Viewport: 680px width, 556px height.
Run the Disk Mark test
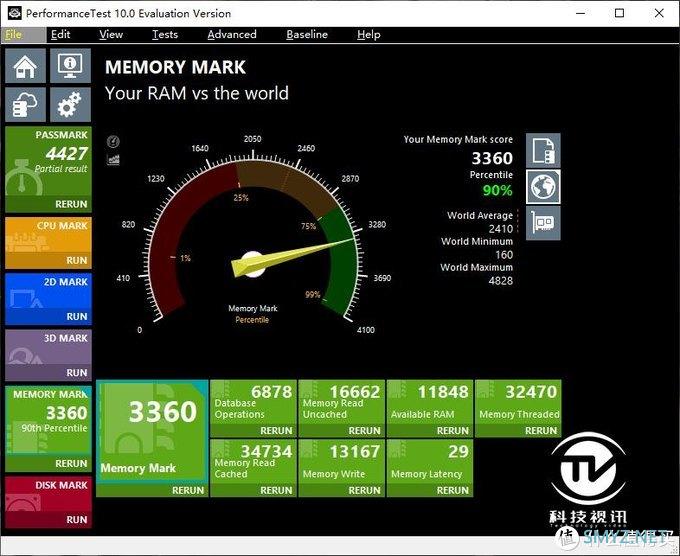pyautogui.click(x=77, y=520)
